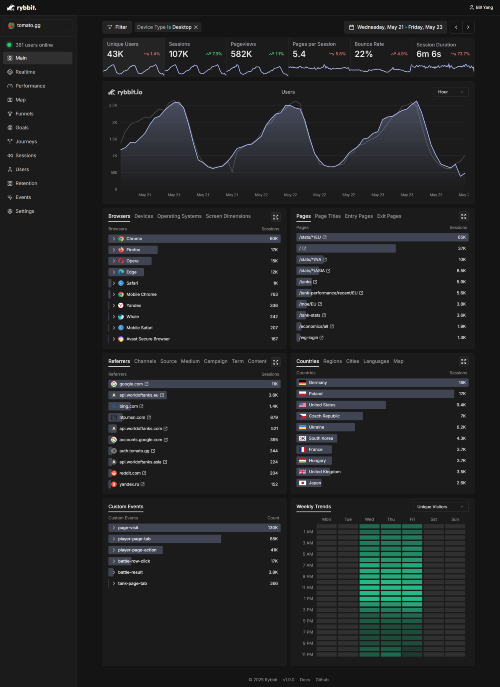The width and height of the screenshot is (500, 687).
Task: Click the rybbit logo in the header
Action: click(21, 7)
